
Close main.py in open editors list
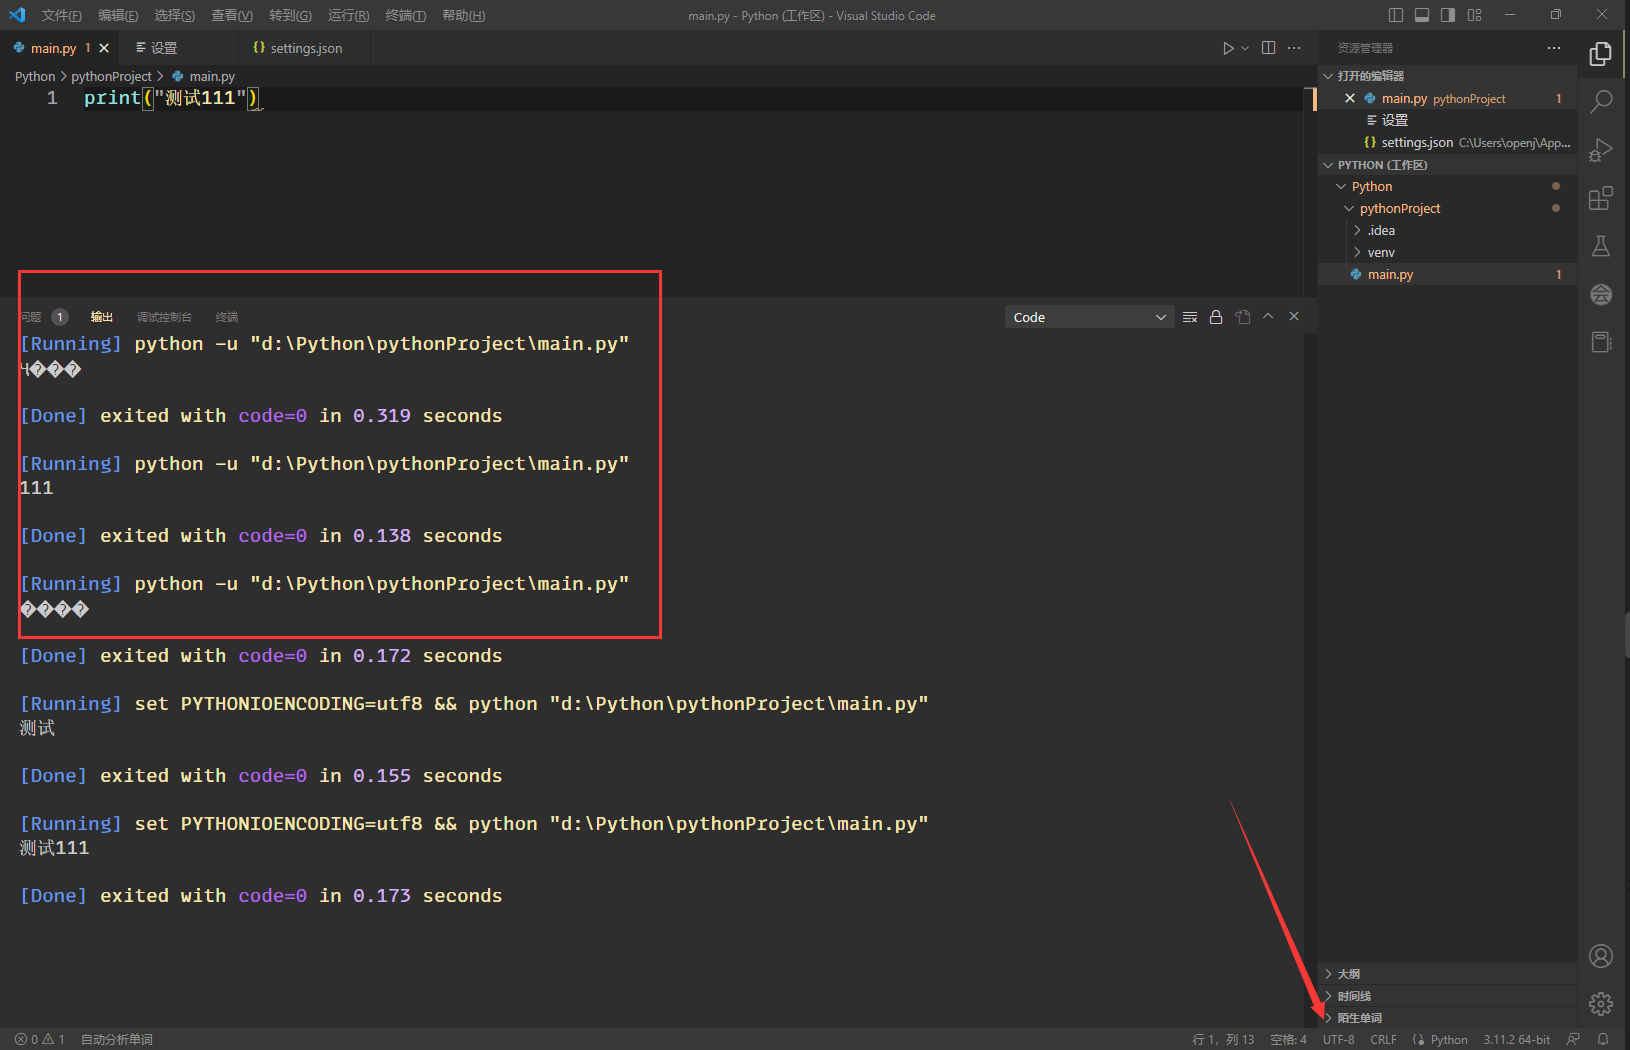pyautogui.click(x=1350, y=98)
